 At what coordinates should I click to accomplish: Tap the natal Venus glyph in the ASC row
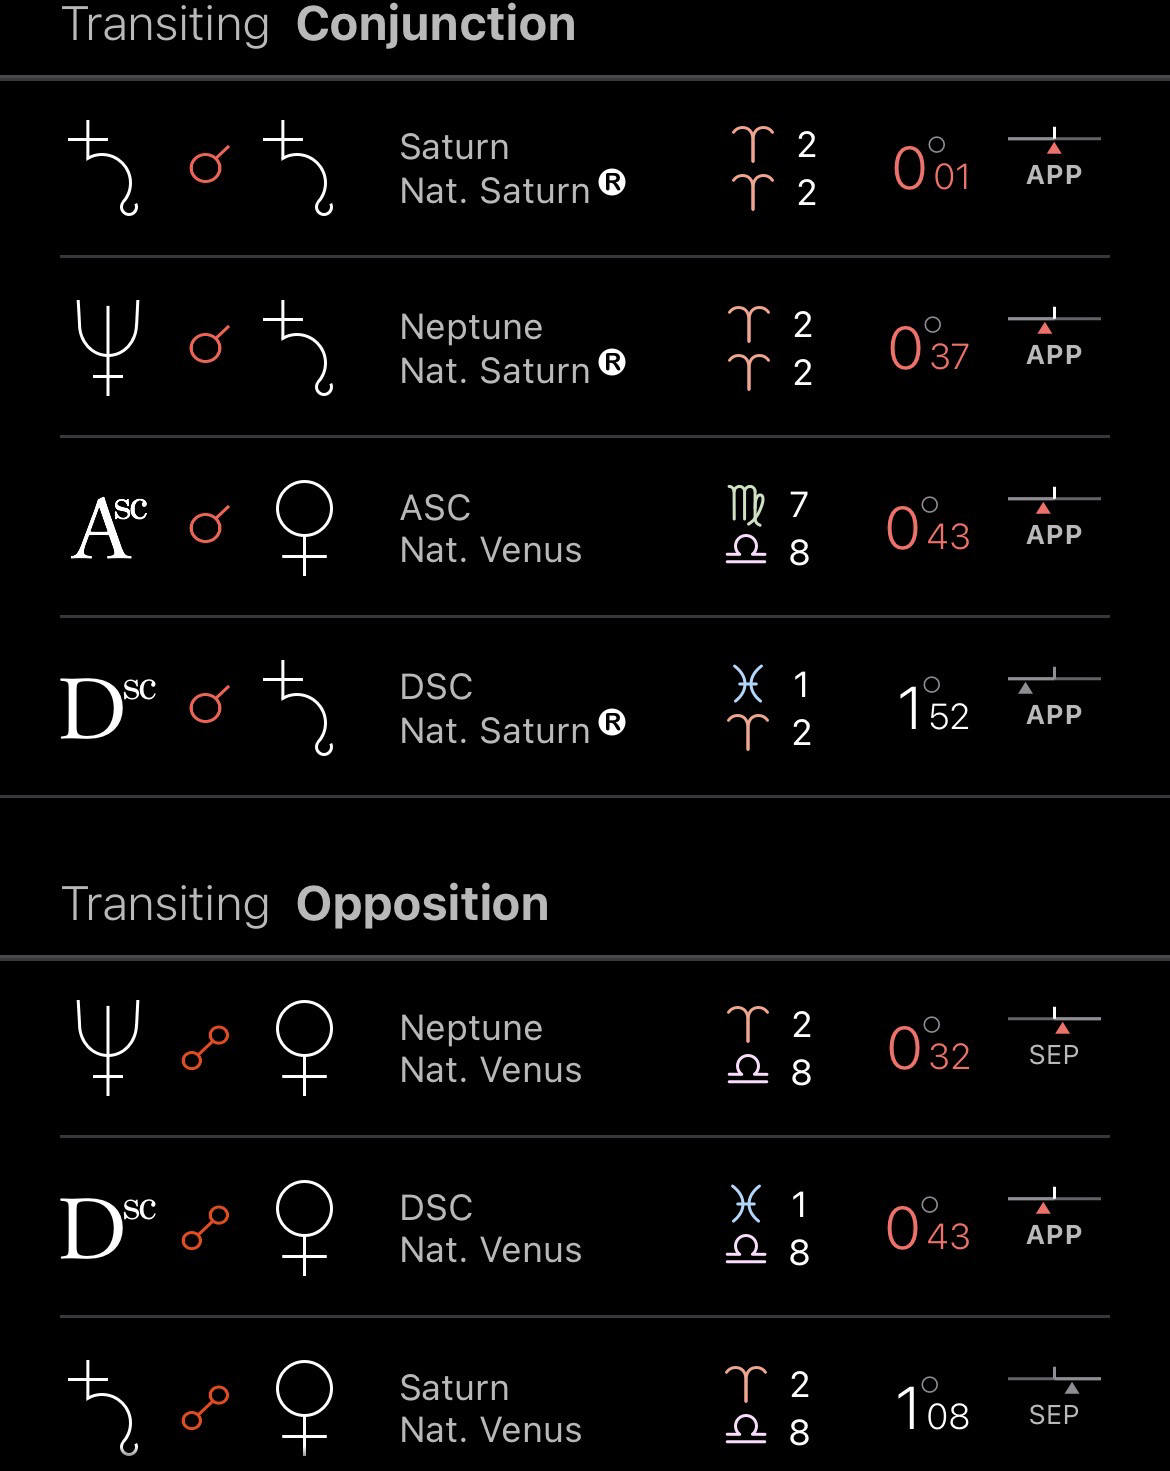point(304,527)
